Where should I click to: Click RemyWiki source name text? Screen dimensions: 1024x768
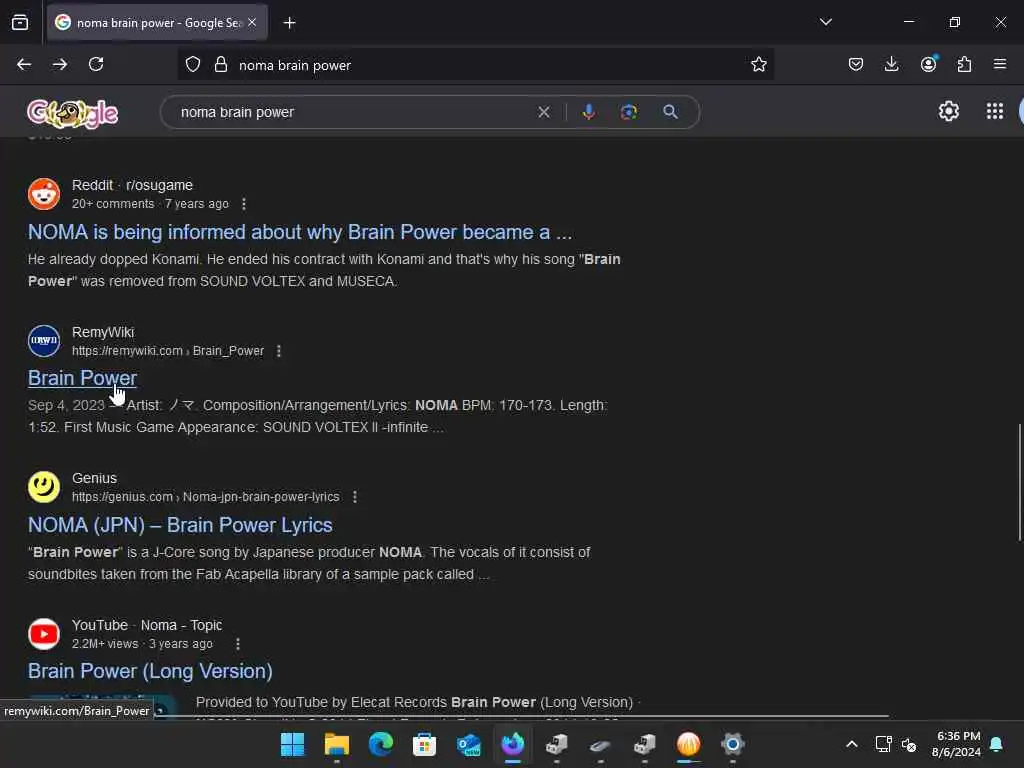[103, 332]
